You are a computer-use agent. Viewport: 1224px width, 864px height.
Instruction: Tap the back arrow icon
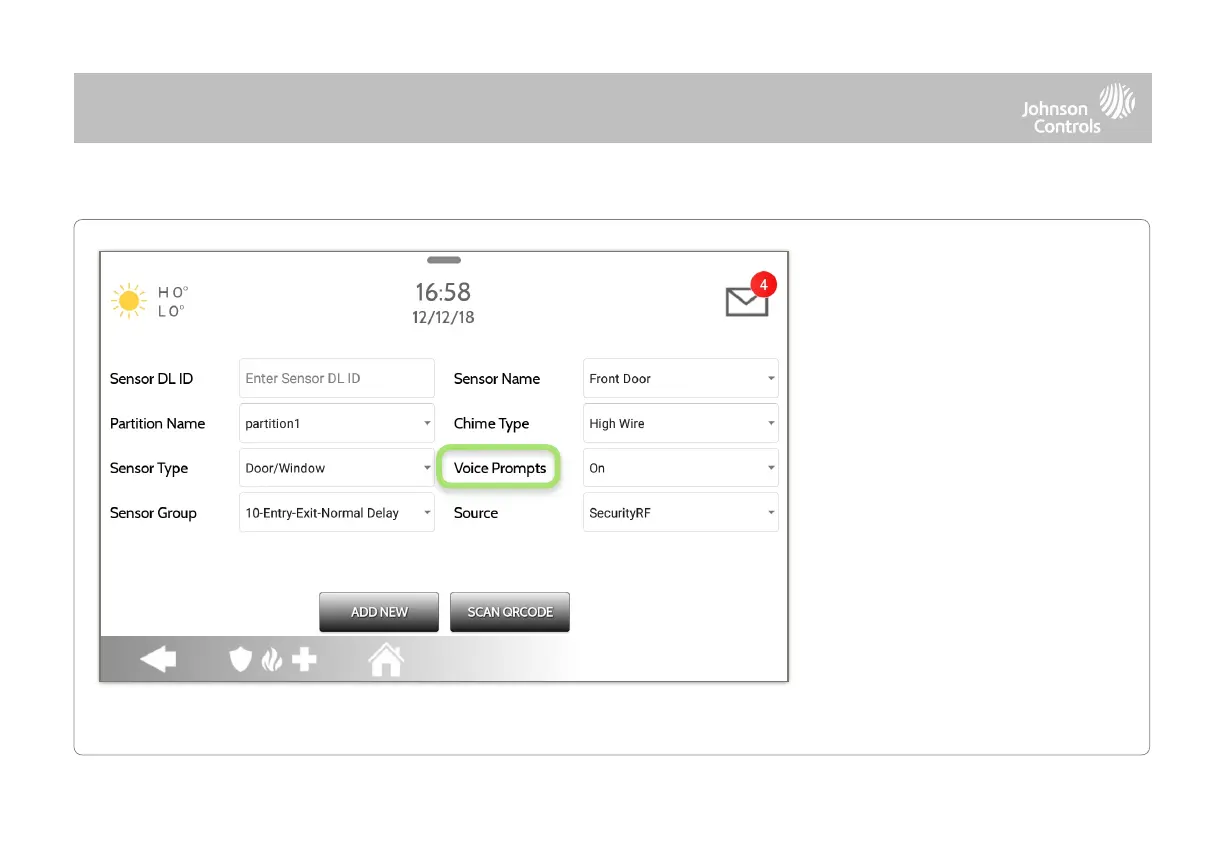coord(157,660)
